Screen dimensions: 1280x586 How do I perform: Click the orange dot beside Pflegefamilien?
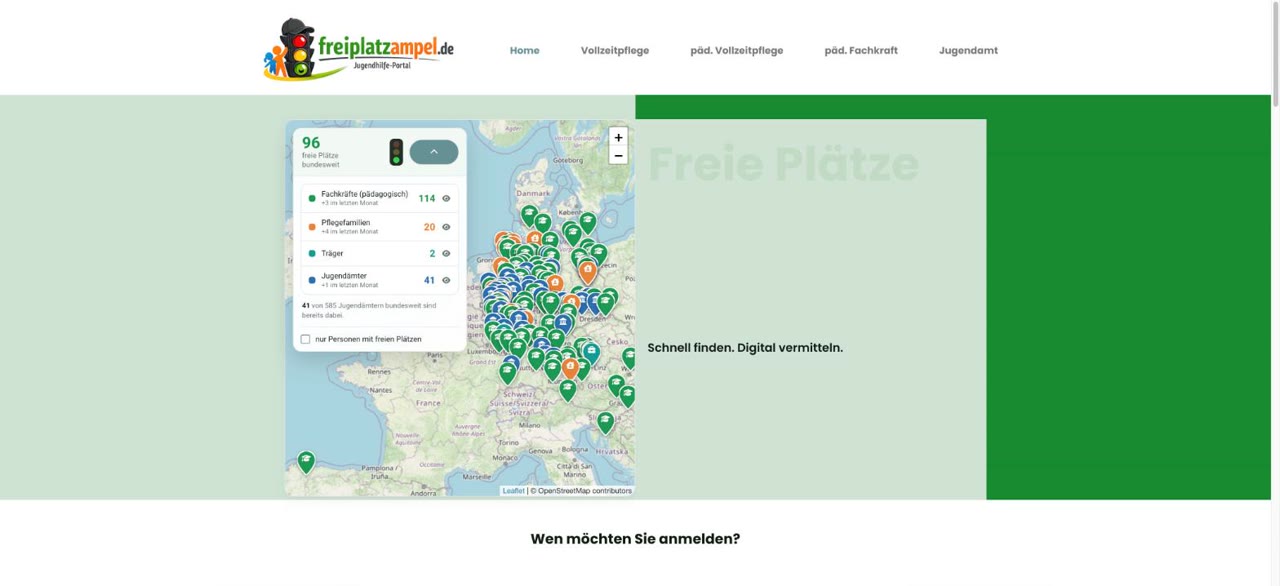312,227
